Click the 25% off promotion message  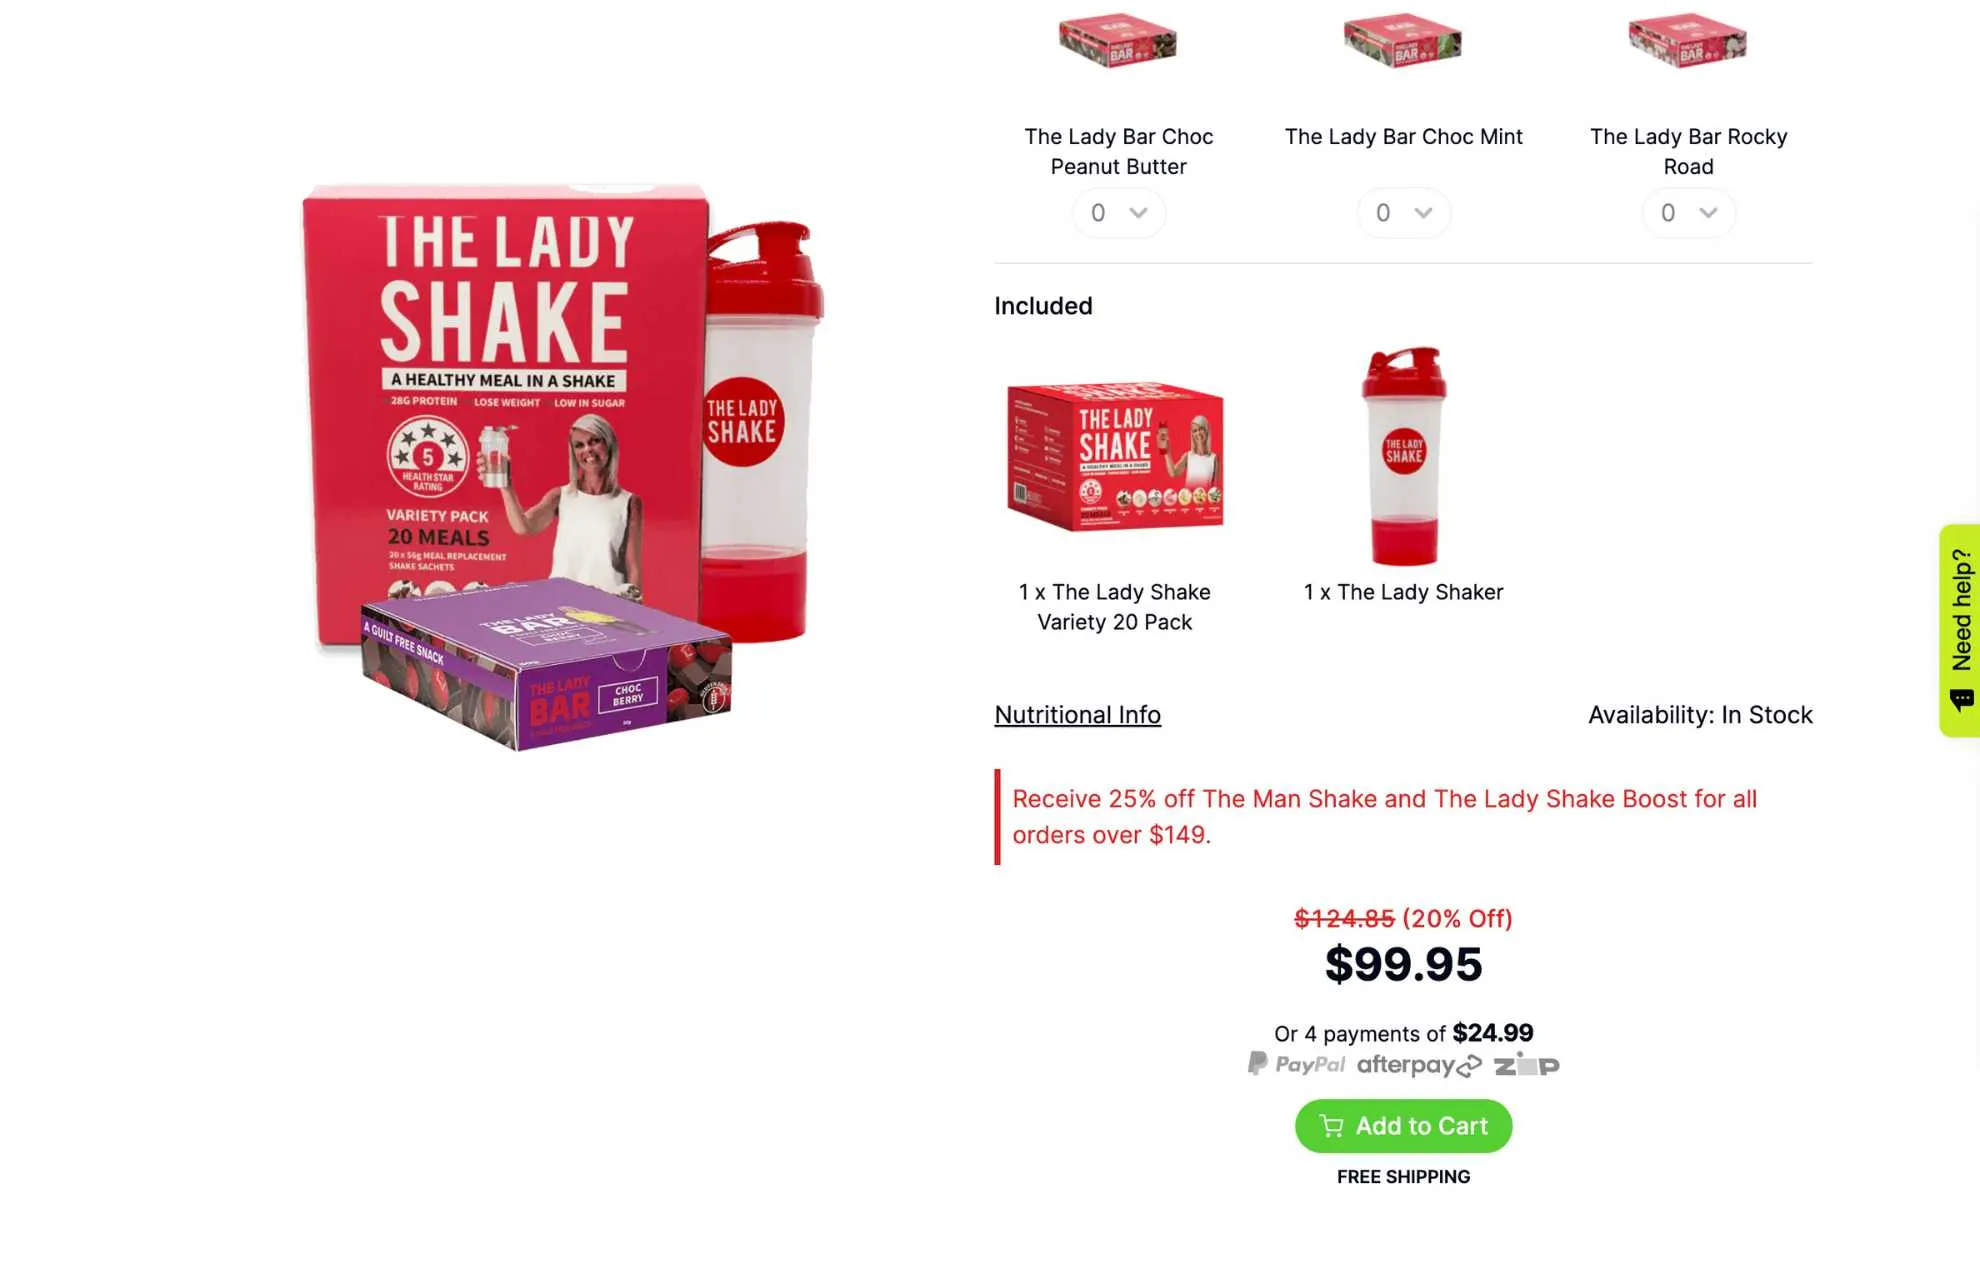[x=1385, y=816]
